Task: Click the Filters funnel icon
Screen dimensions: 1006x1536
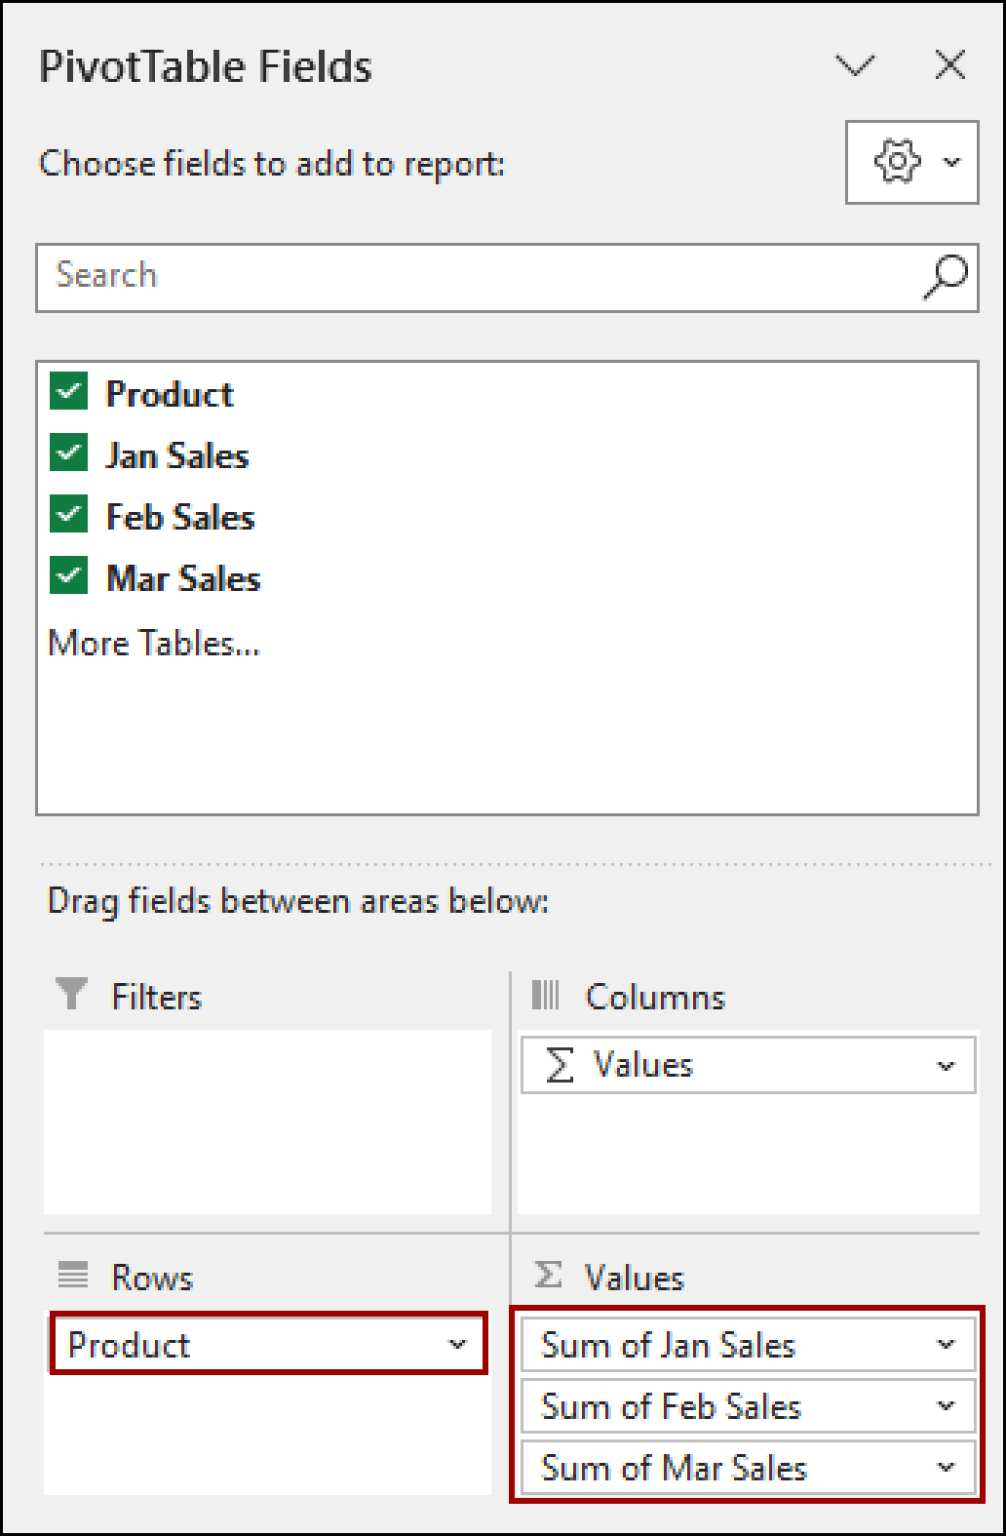Action: point(68,994)
